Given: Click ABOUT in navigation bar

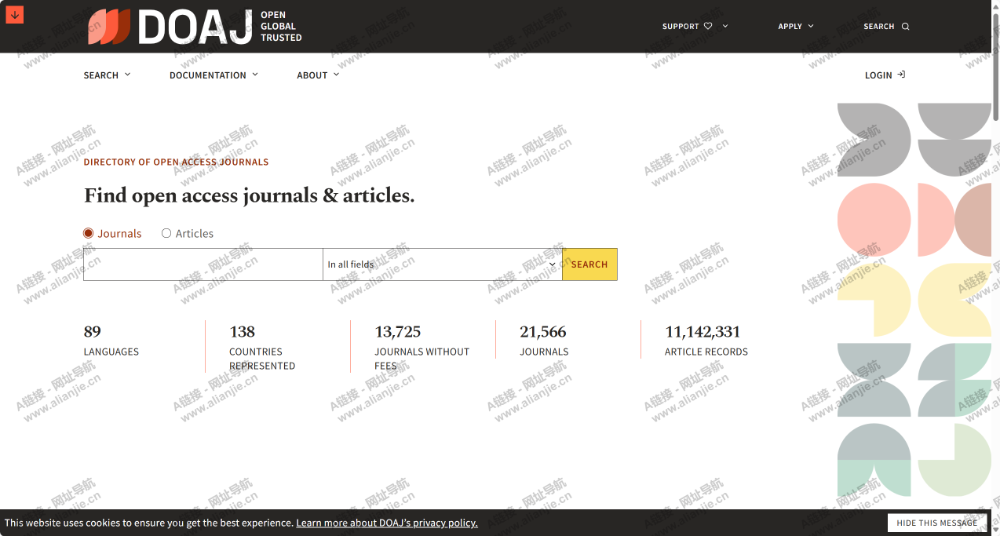Looking at the screenshot, I should (x=312, y=75).
